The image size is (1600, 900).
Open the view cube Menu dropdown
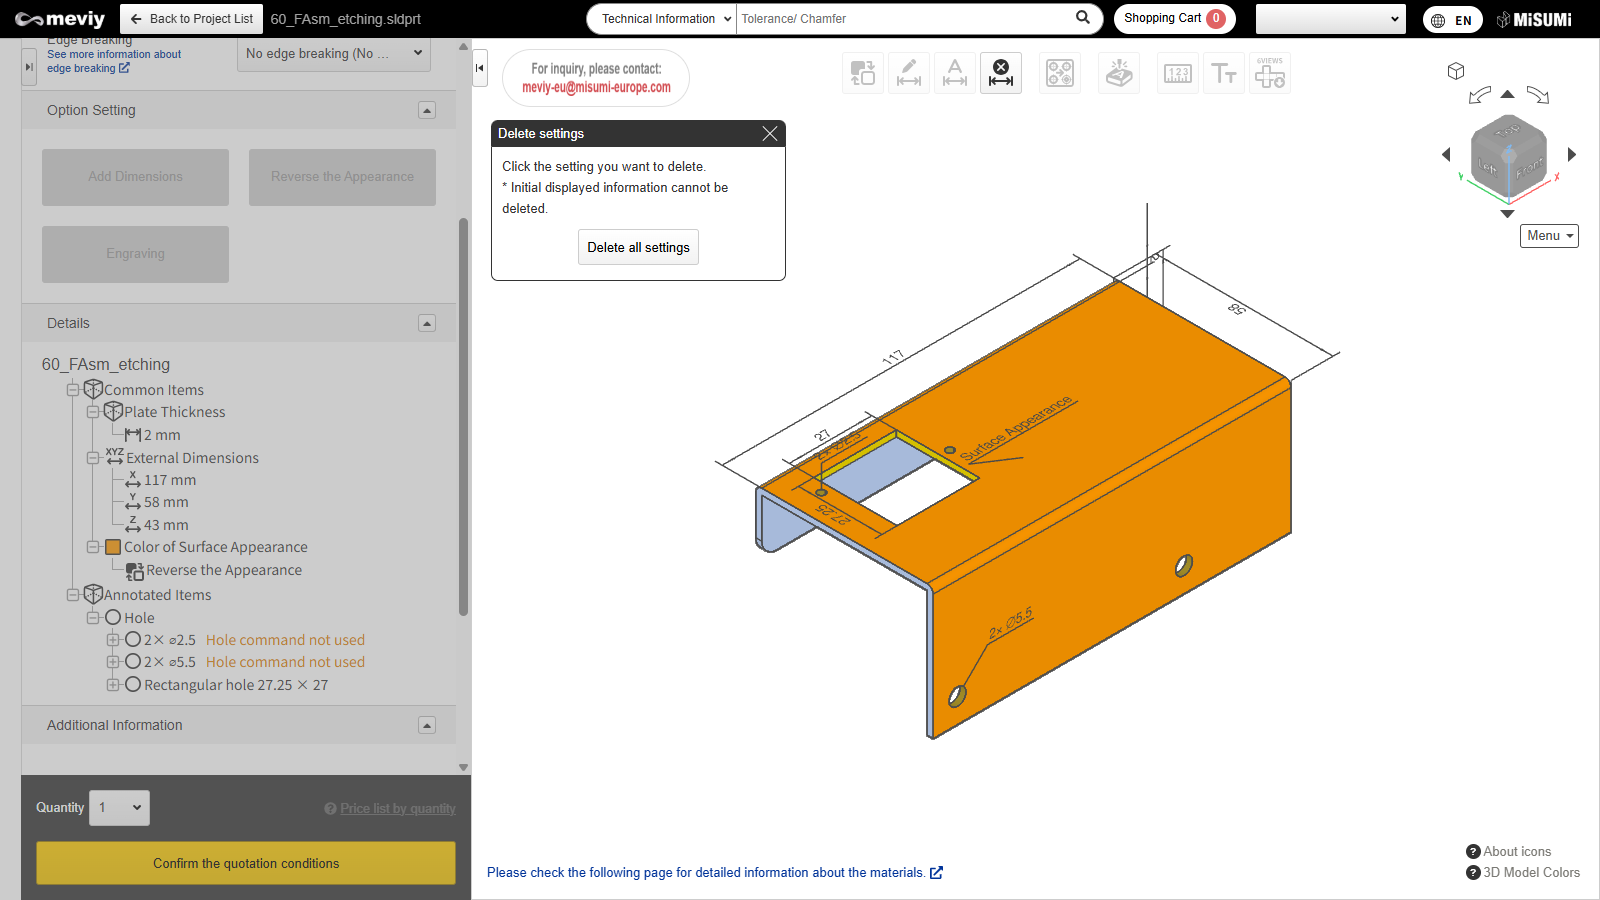point(1549,236)
